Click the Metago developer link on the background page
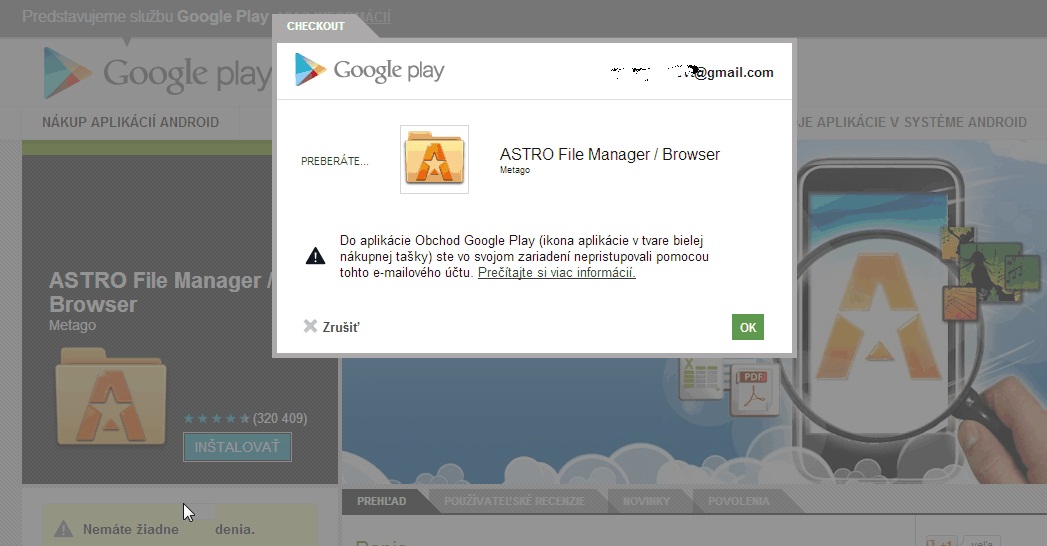Viewport: 1047px width, 546px height. point(72,325)
